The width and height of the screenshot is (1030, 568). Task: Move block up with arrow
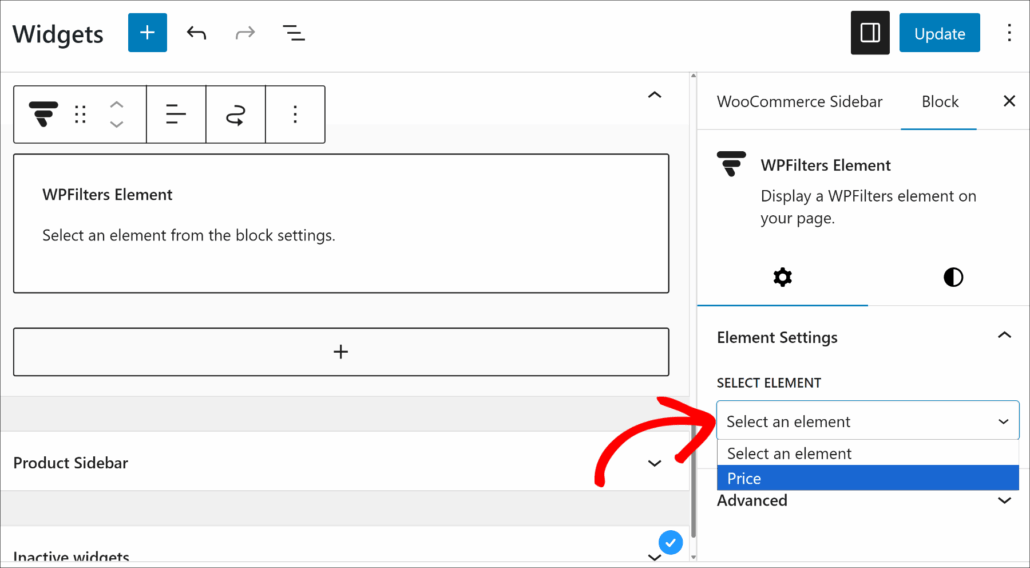pyautogui.click(x=116, y=104)
